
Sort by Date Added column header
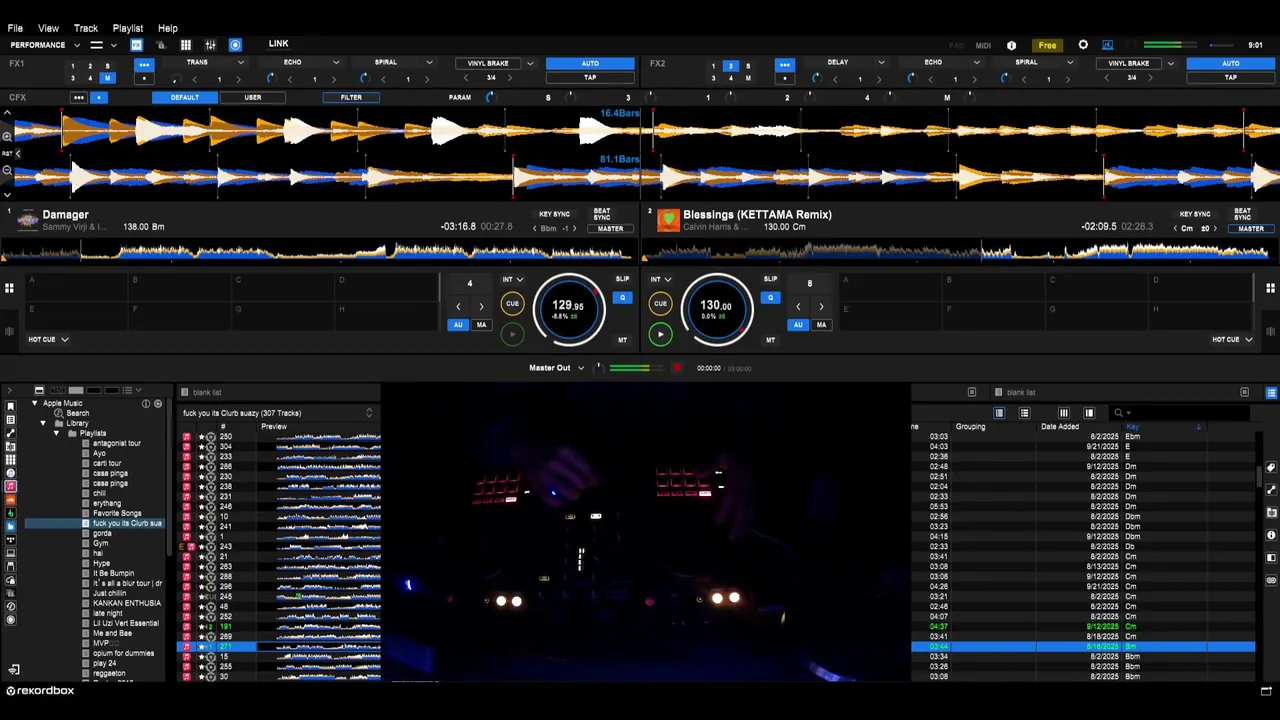[1060, 427]
